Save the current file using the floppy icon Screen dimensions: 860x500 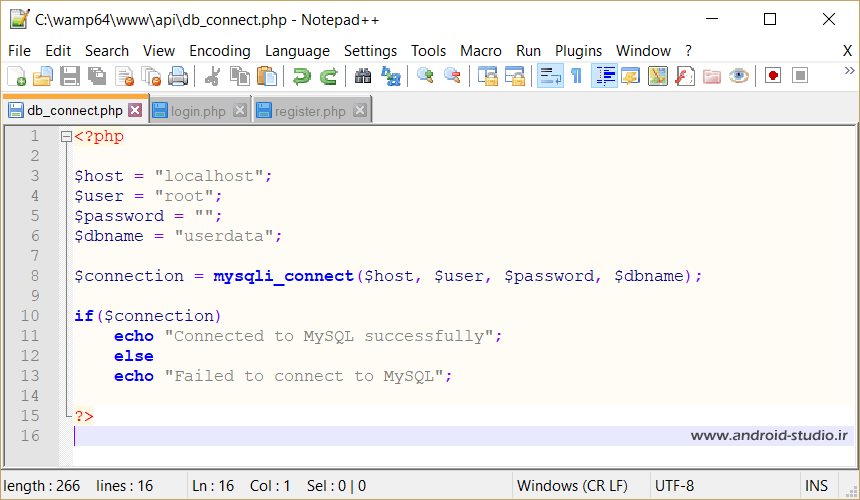coord(70,76)
